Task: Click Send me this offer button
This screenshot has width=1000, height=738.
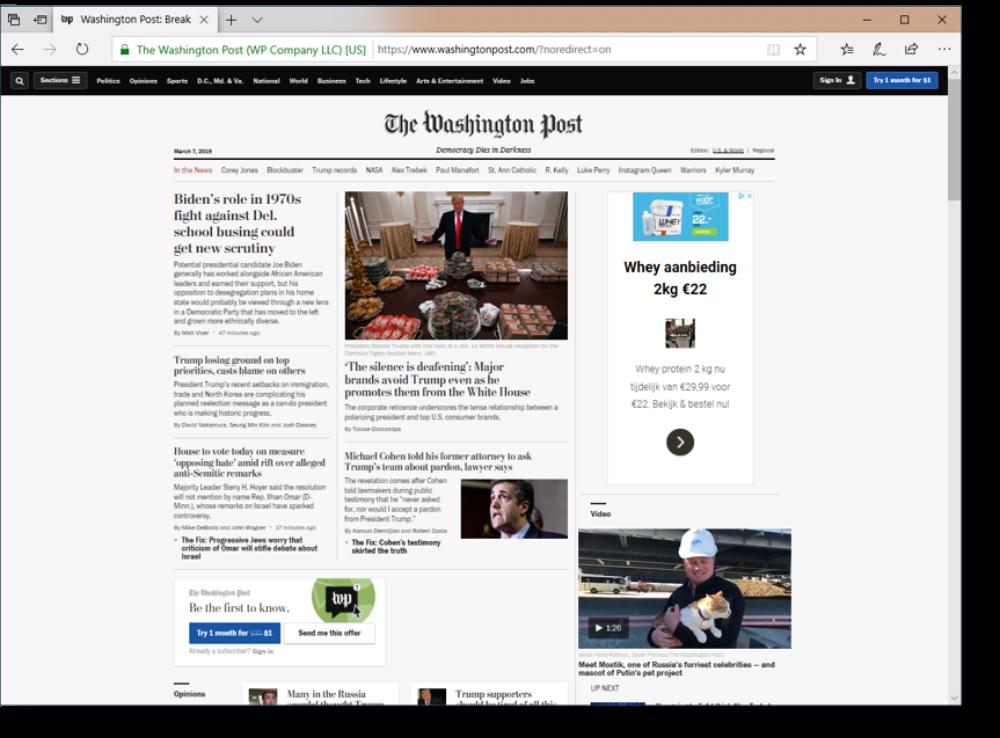Action: (329, 633)
